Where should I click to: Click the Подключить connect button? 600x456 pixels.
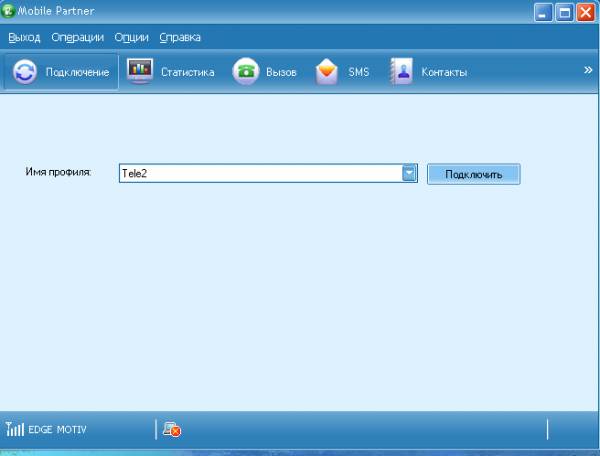474,174
